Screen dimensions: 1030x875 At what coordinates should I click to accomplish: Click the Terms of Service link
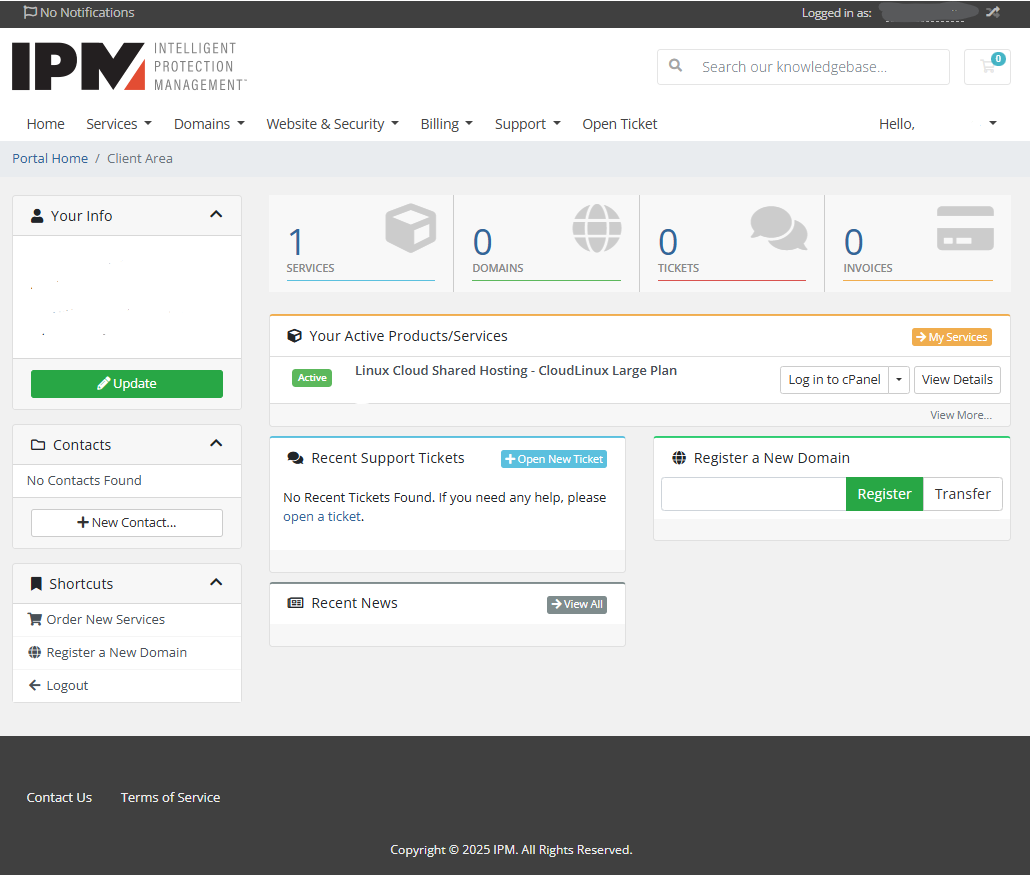[x=170, y=797]
